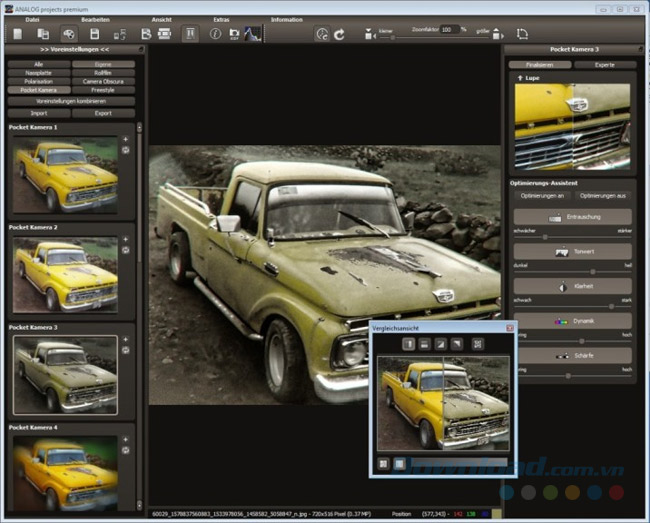Click the first split icon in Vergleichsansicht
The width and height of the screenshot is (650, 523).
(410, 343)
